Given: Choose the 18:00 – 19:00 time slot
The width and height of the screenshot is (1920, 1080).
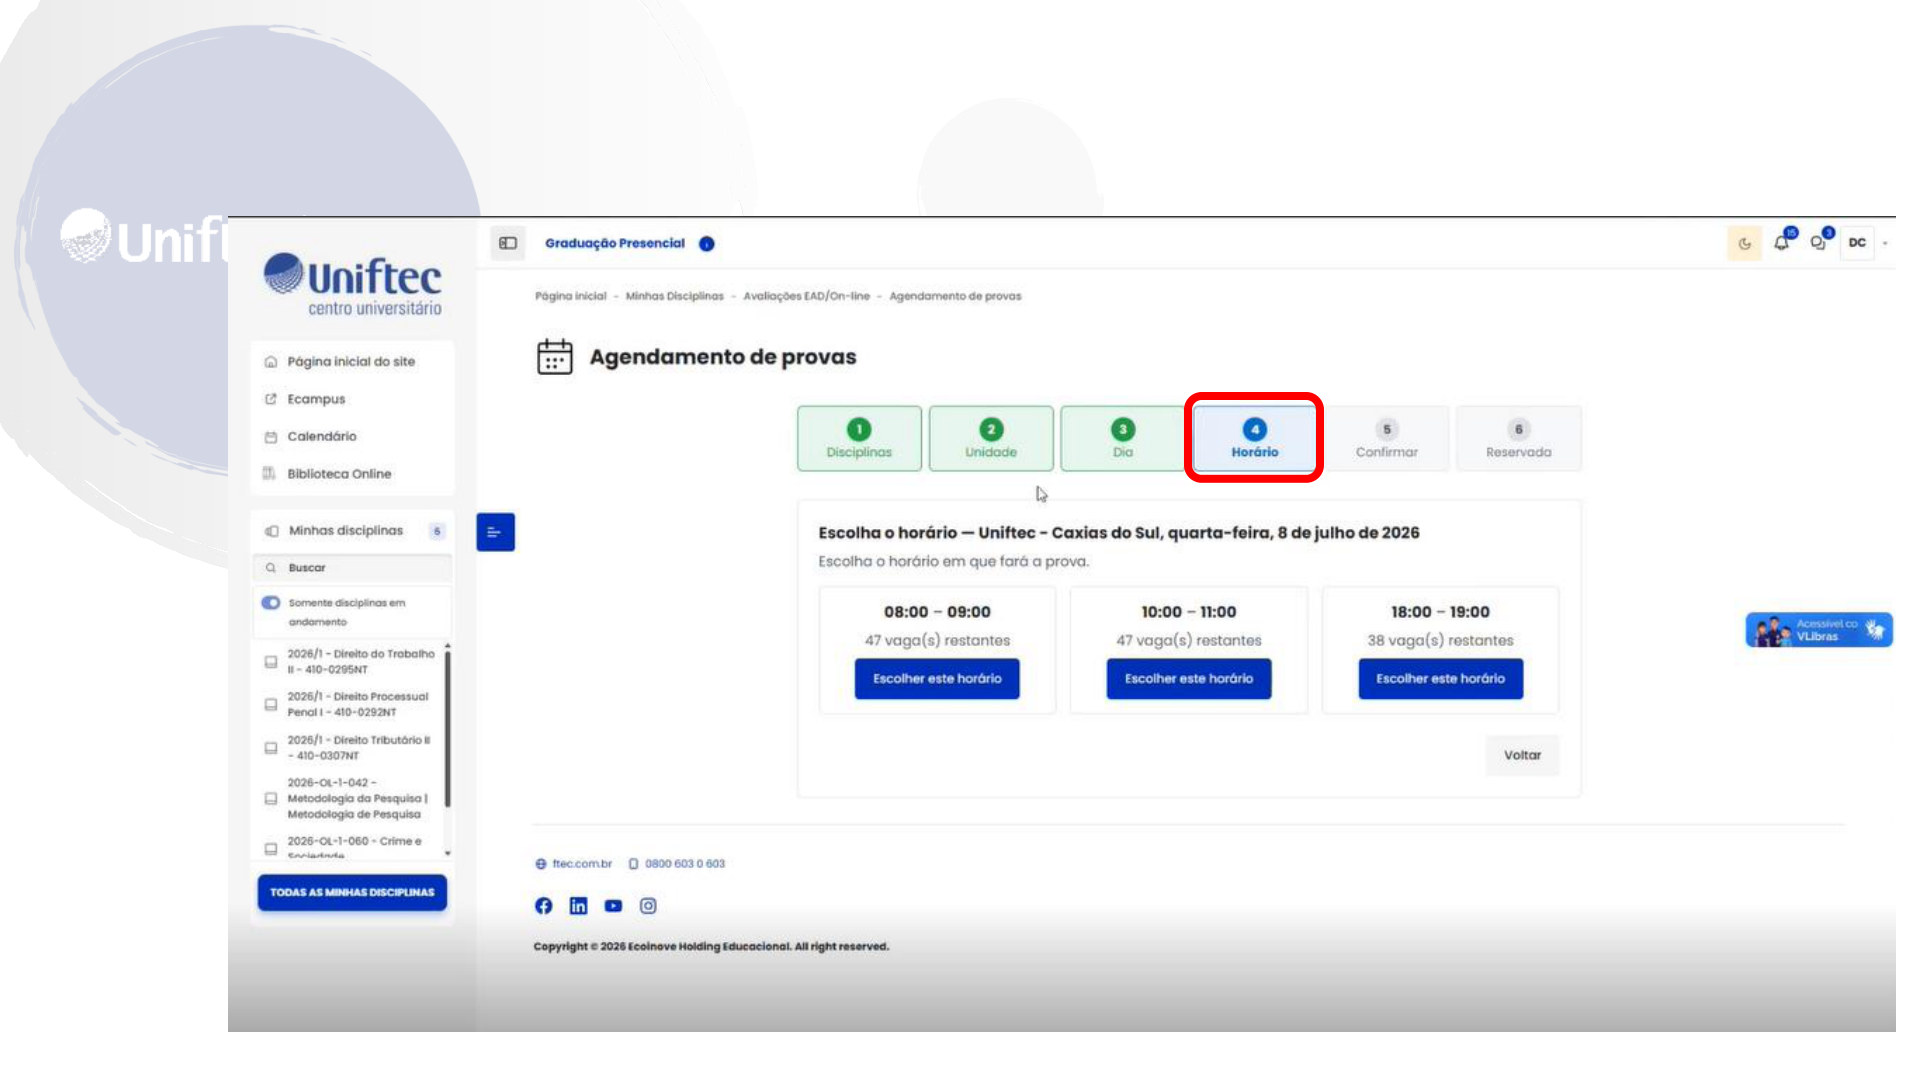Looking at the screenshot, I should (x=1440, y=679).
